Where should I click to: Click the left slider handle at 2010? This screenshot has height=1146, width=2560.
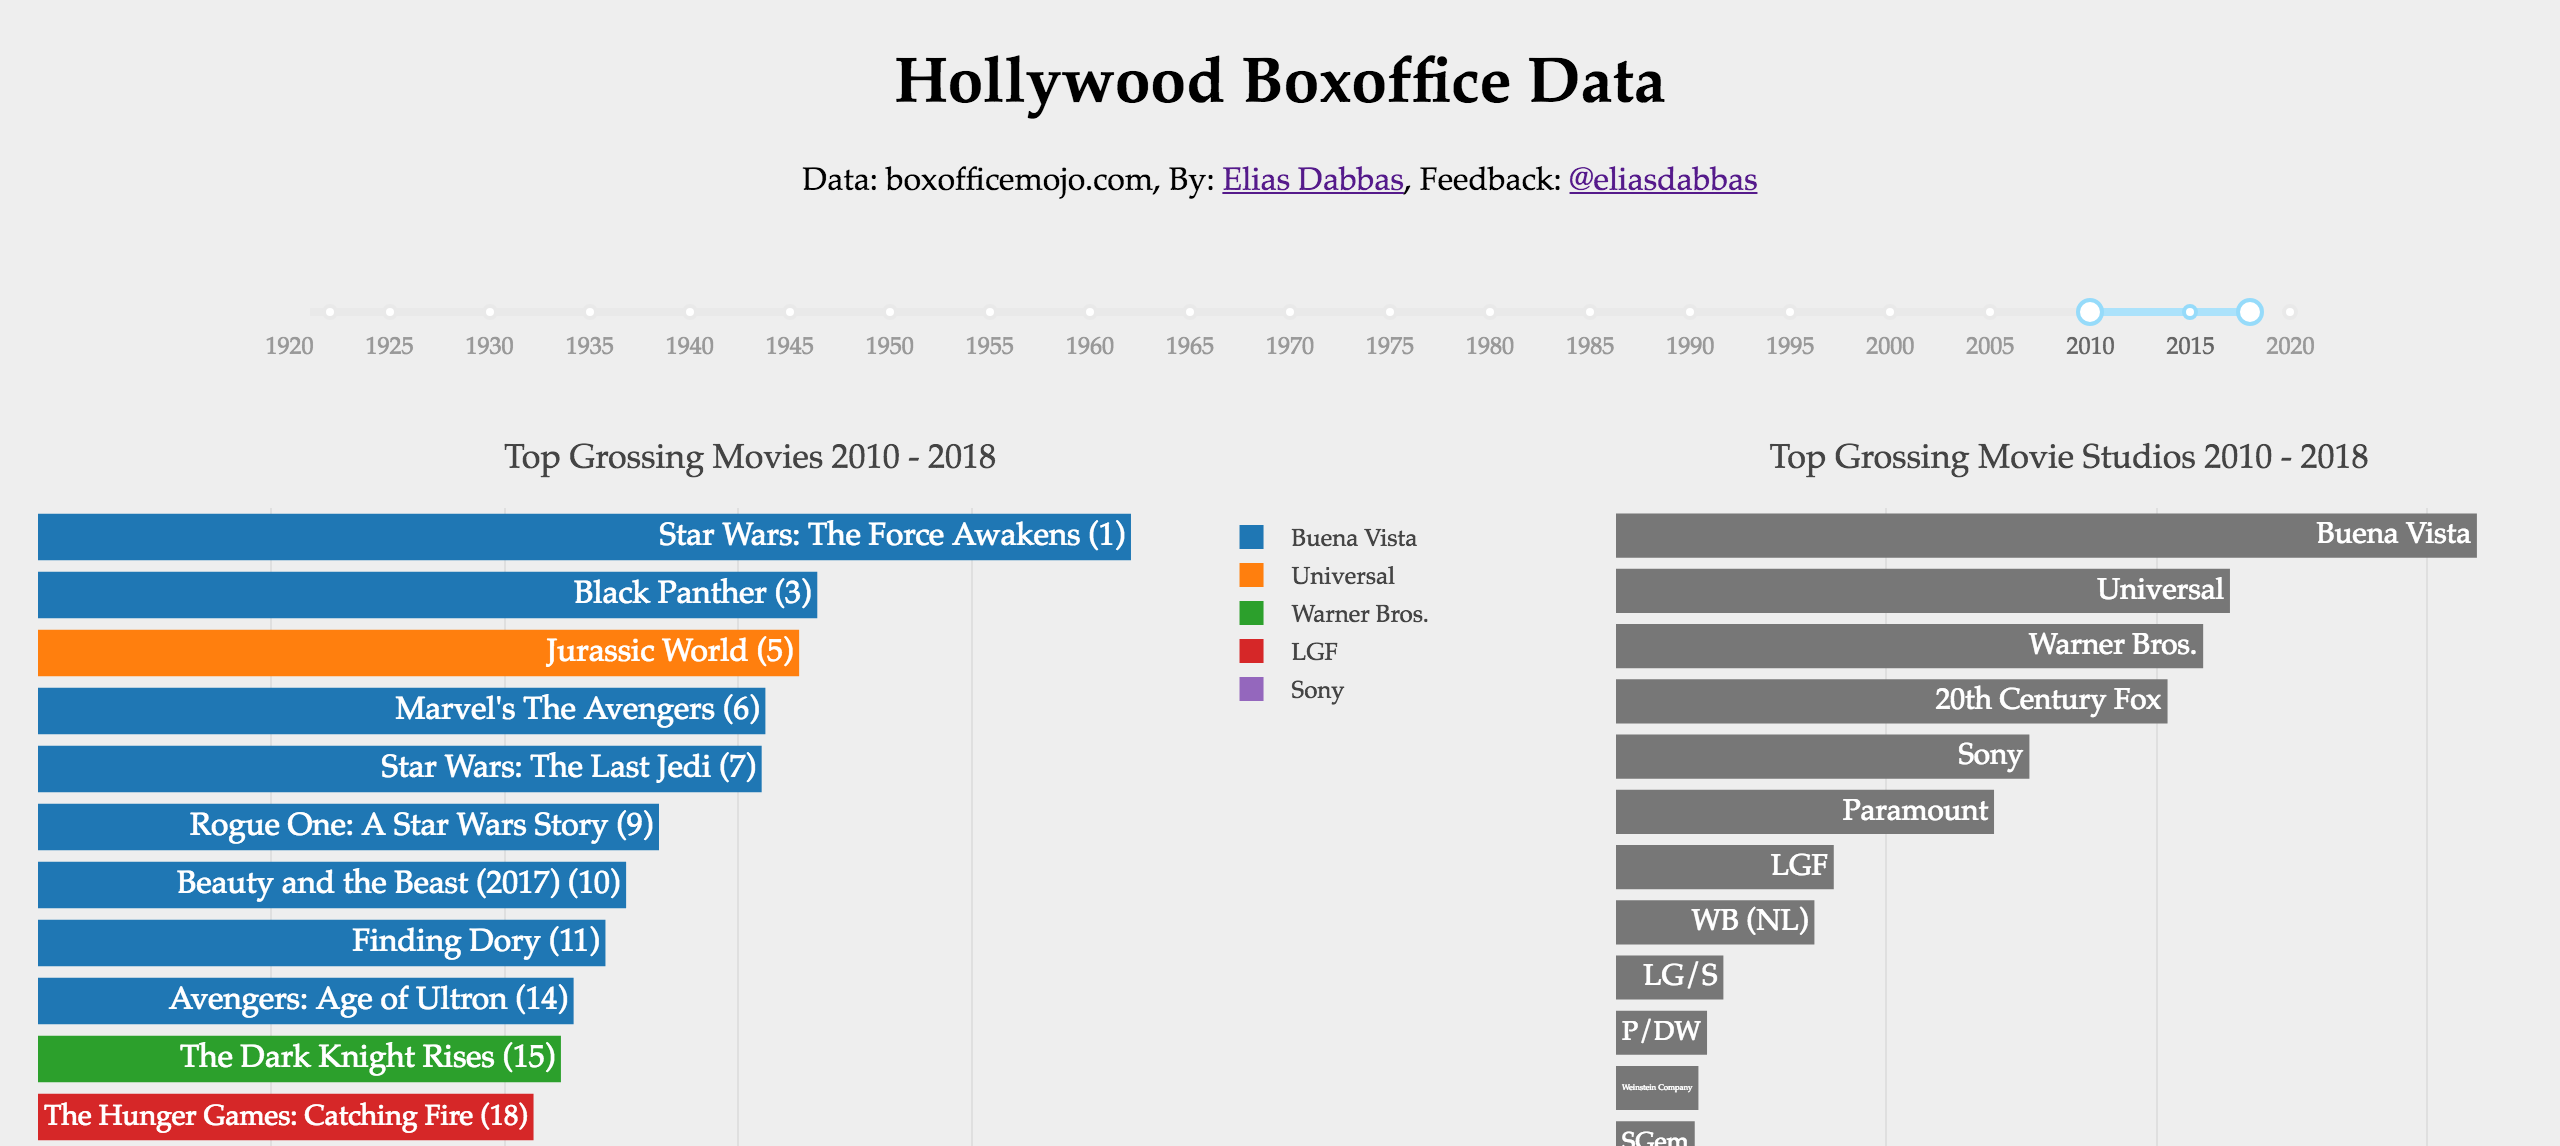[x=2089, y=312]
